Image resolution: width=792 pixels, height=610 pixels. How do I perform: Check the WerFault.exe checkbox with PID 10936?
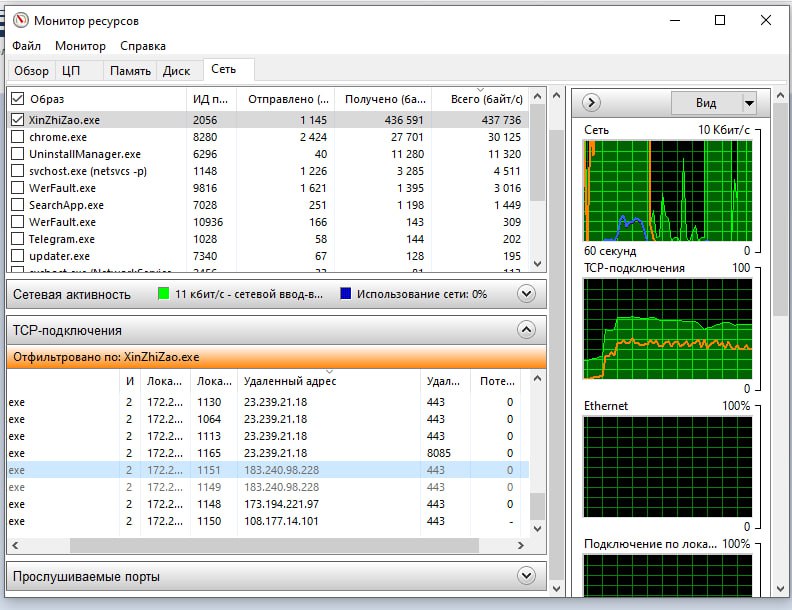pos(18,222)
